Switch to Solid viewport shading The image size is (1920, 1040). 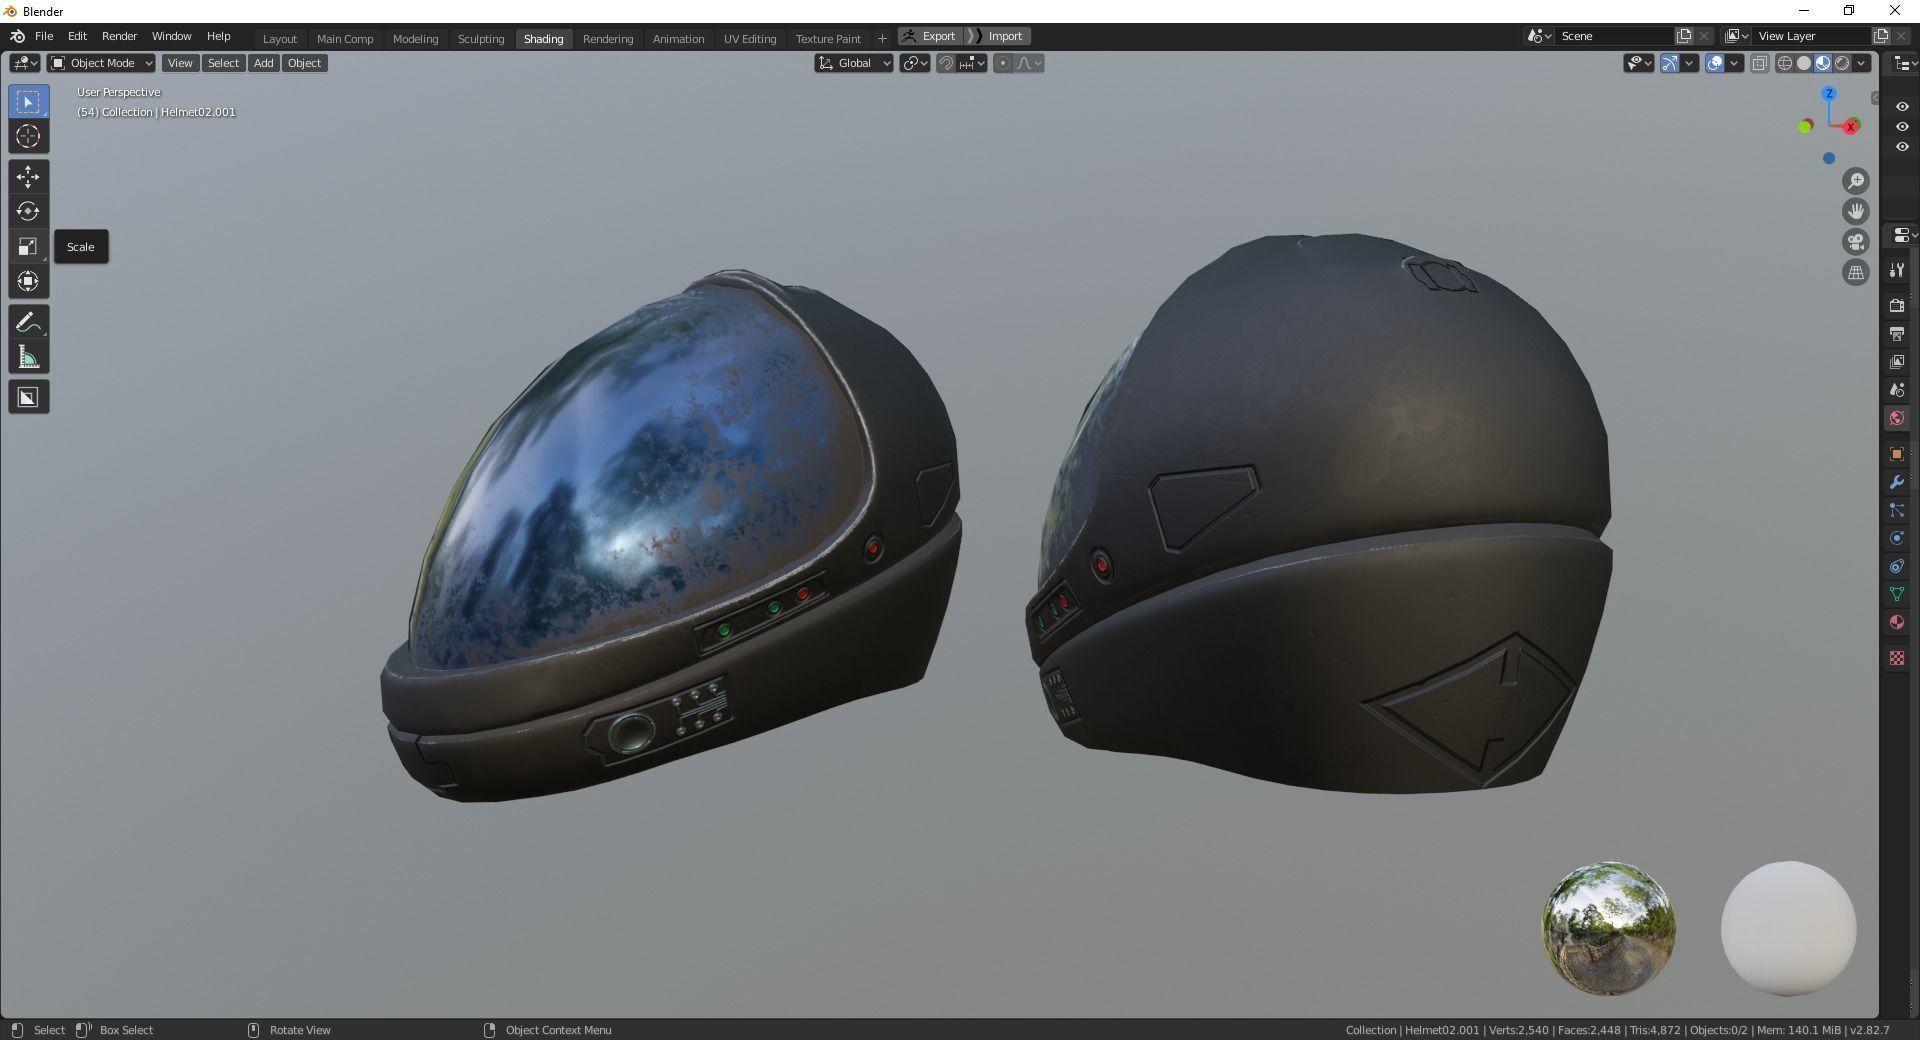1804,63
